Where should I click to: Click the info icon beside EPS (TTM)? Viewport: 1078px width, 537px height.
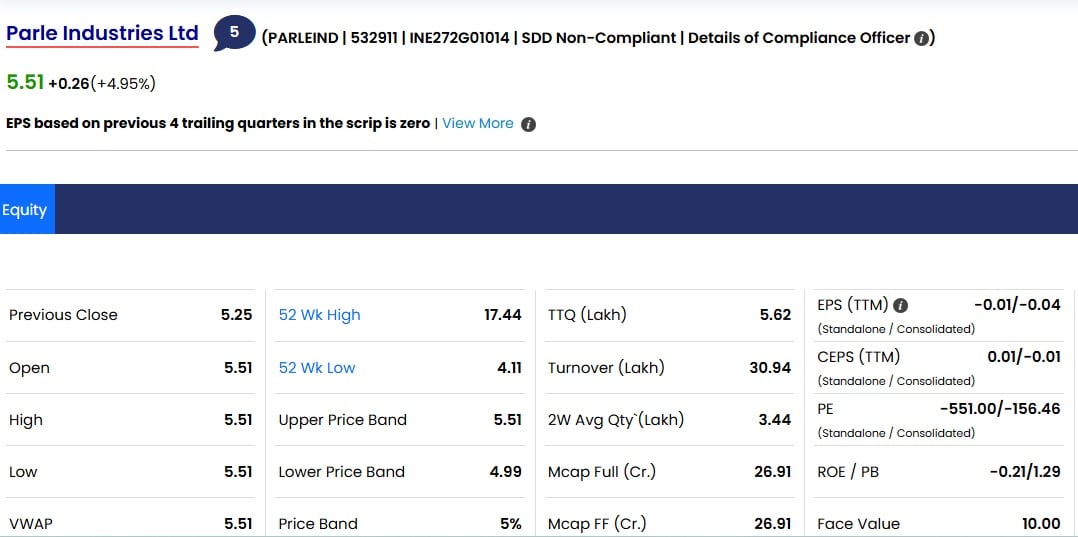coord(901,305)
